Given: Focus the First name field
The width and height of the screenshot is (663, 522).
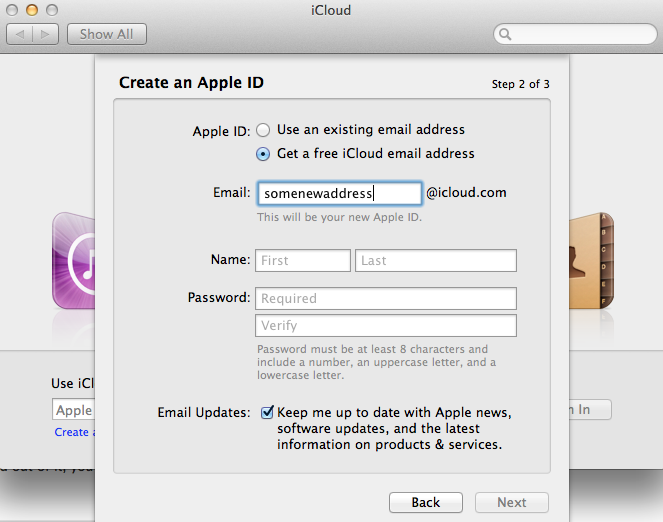Looking at the screenshot, I should (x=303, y=260).
